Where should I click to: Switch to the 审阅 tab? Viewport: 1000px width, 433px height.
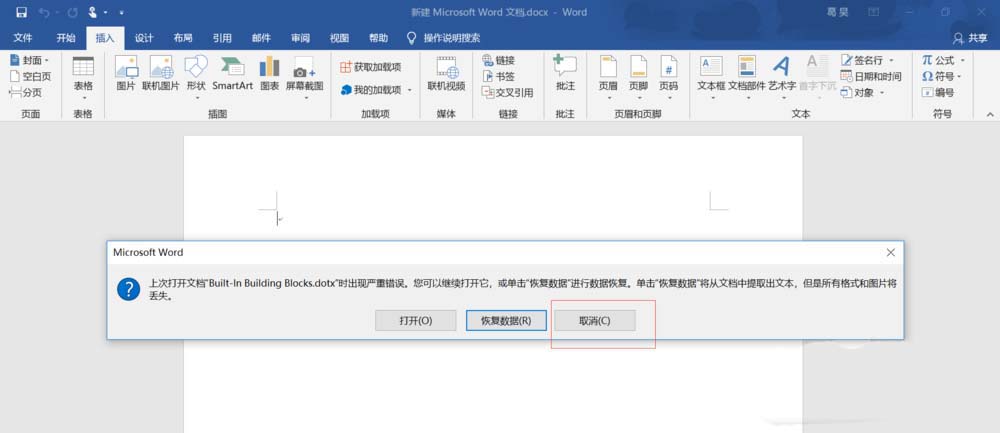click(300, 38)
